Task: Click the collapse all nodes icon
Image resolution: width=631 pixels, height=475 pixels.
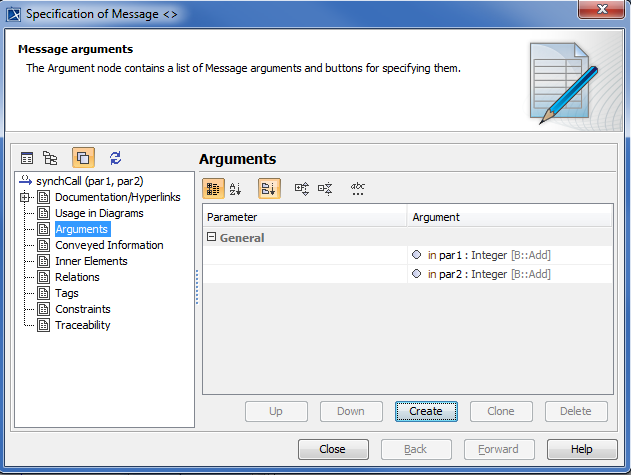Action: tap(325, 188)
